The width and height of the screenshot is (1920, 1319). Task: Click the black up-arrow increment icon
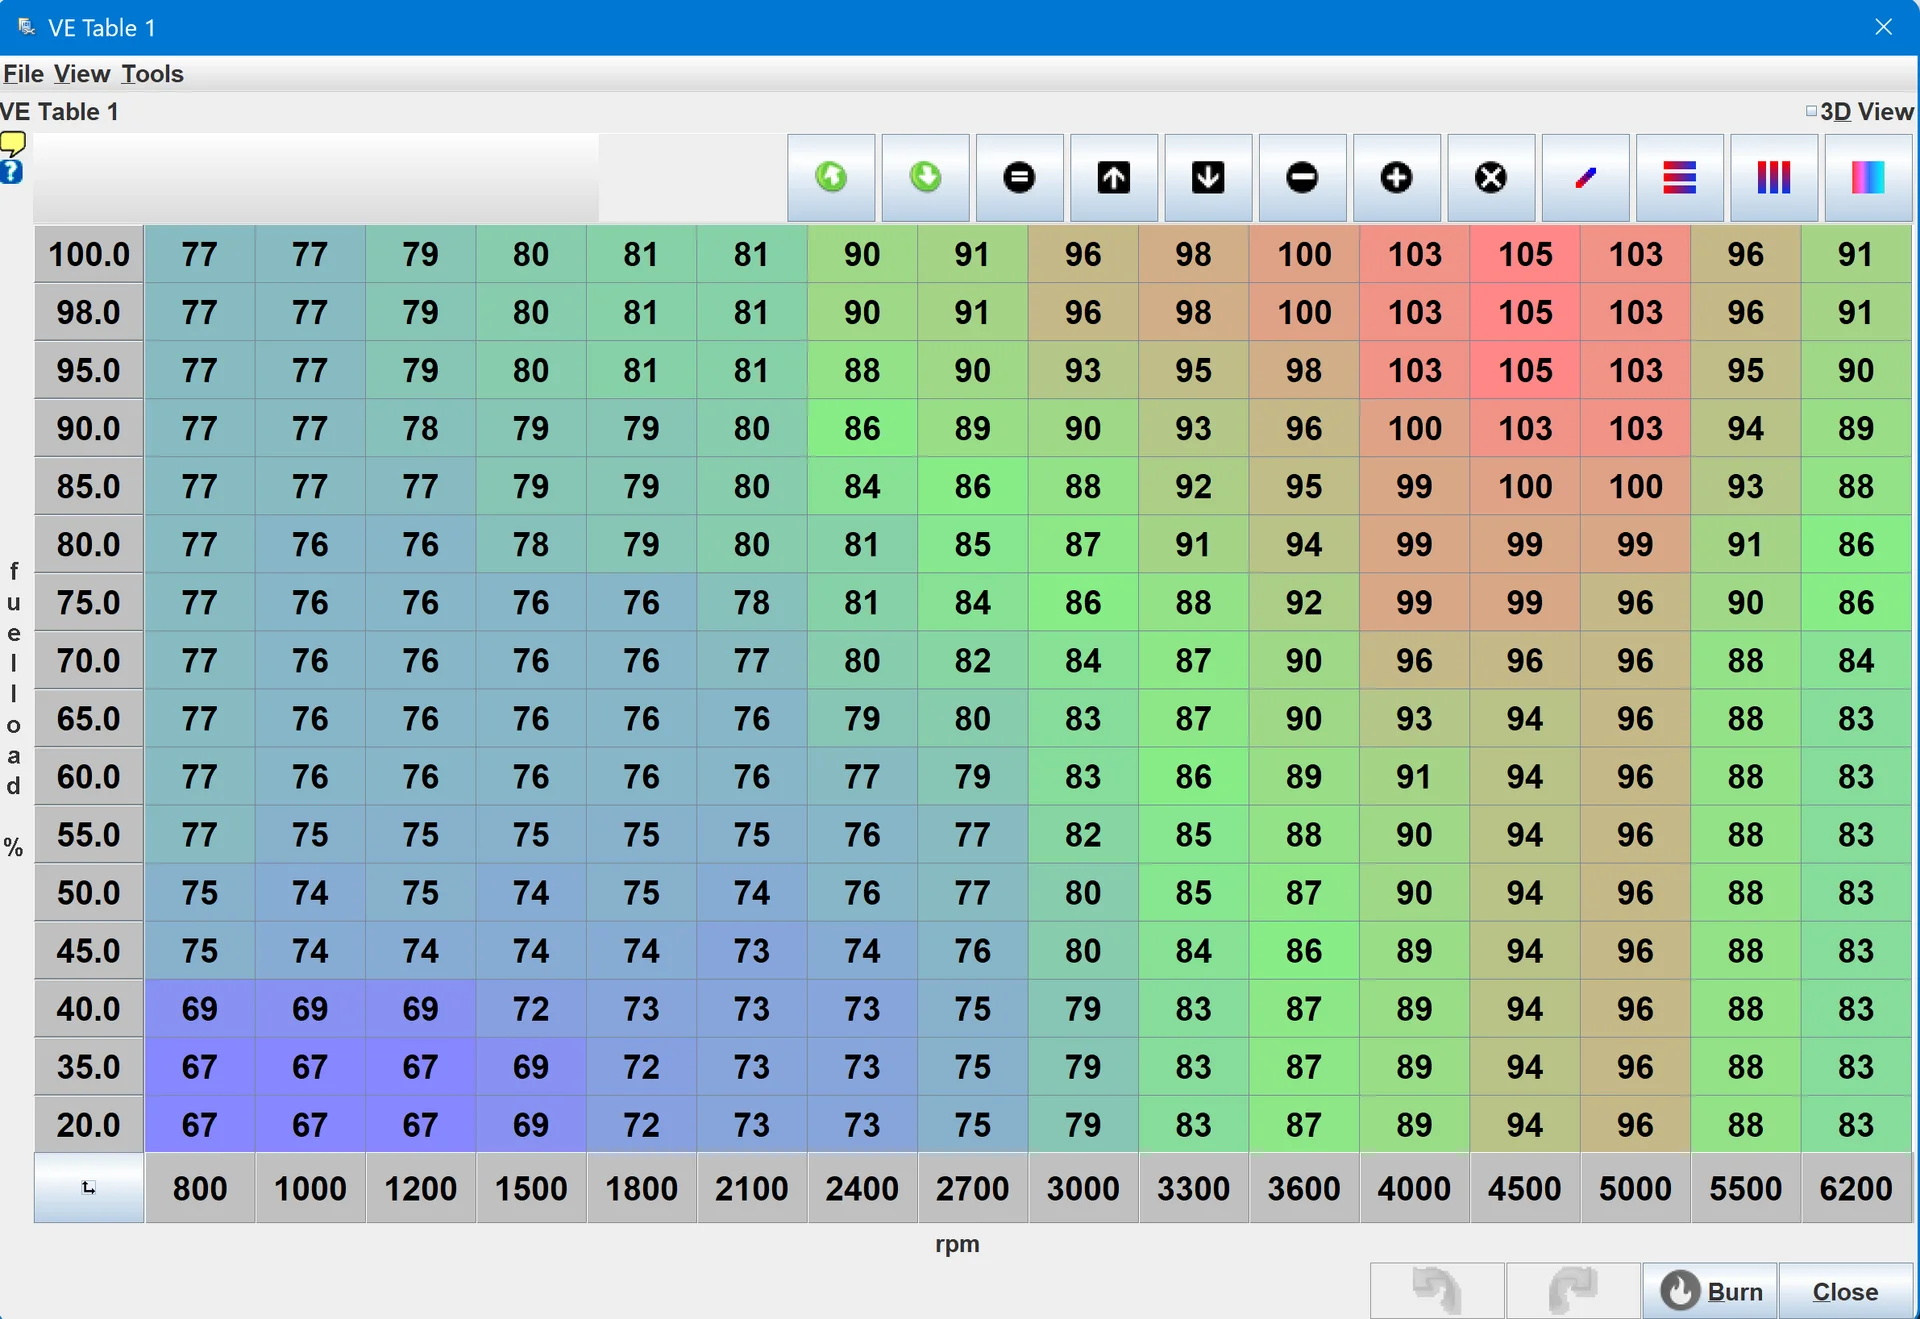point(1114,178)
